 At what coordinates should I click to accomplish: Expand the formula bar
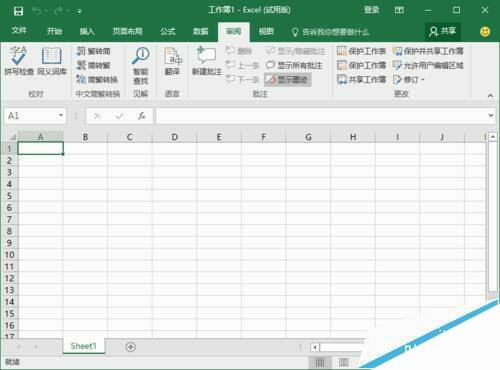491,115
